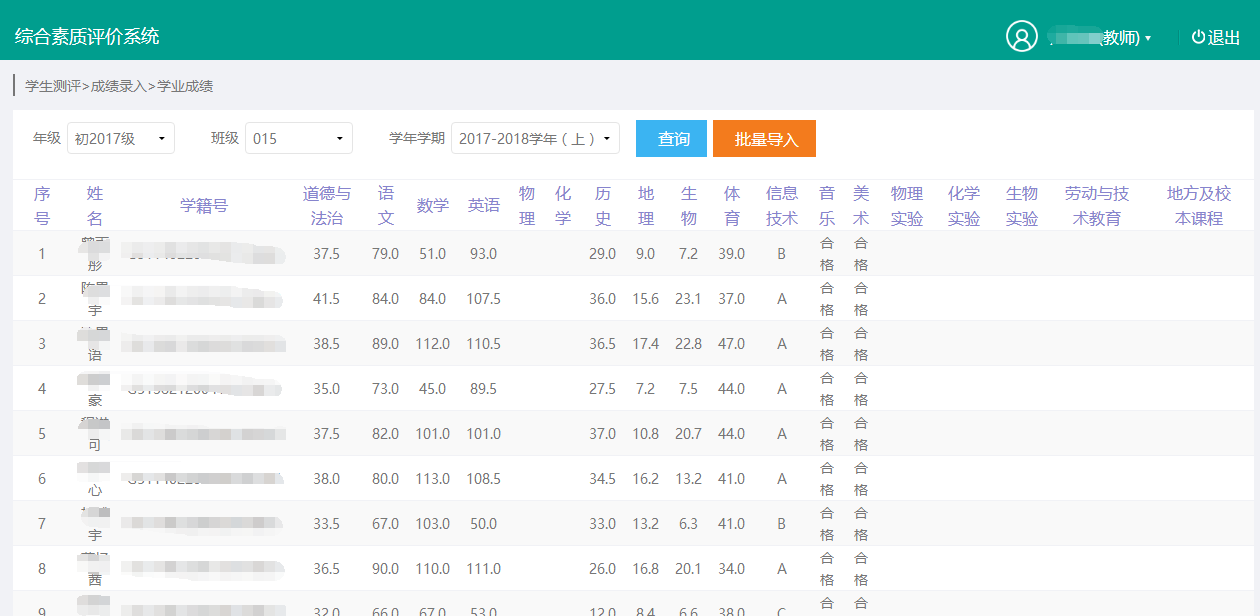This screenshot has width=1260, height=616.
Task: Open the 班级 class dropdown showing 015
Action: tap(299, 138)
